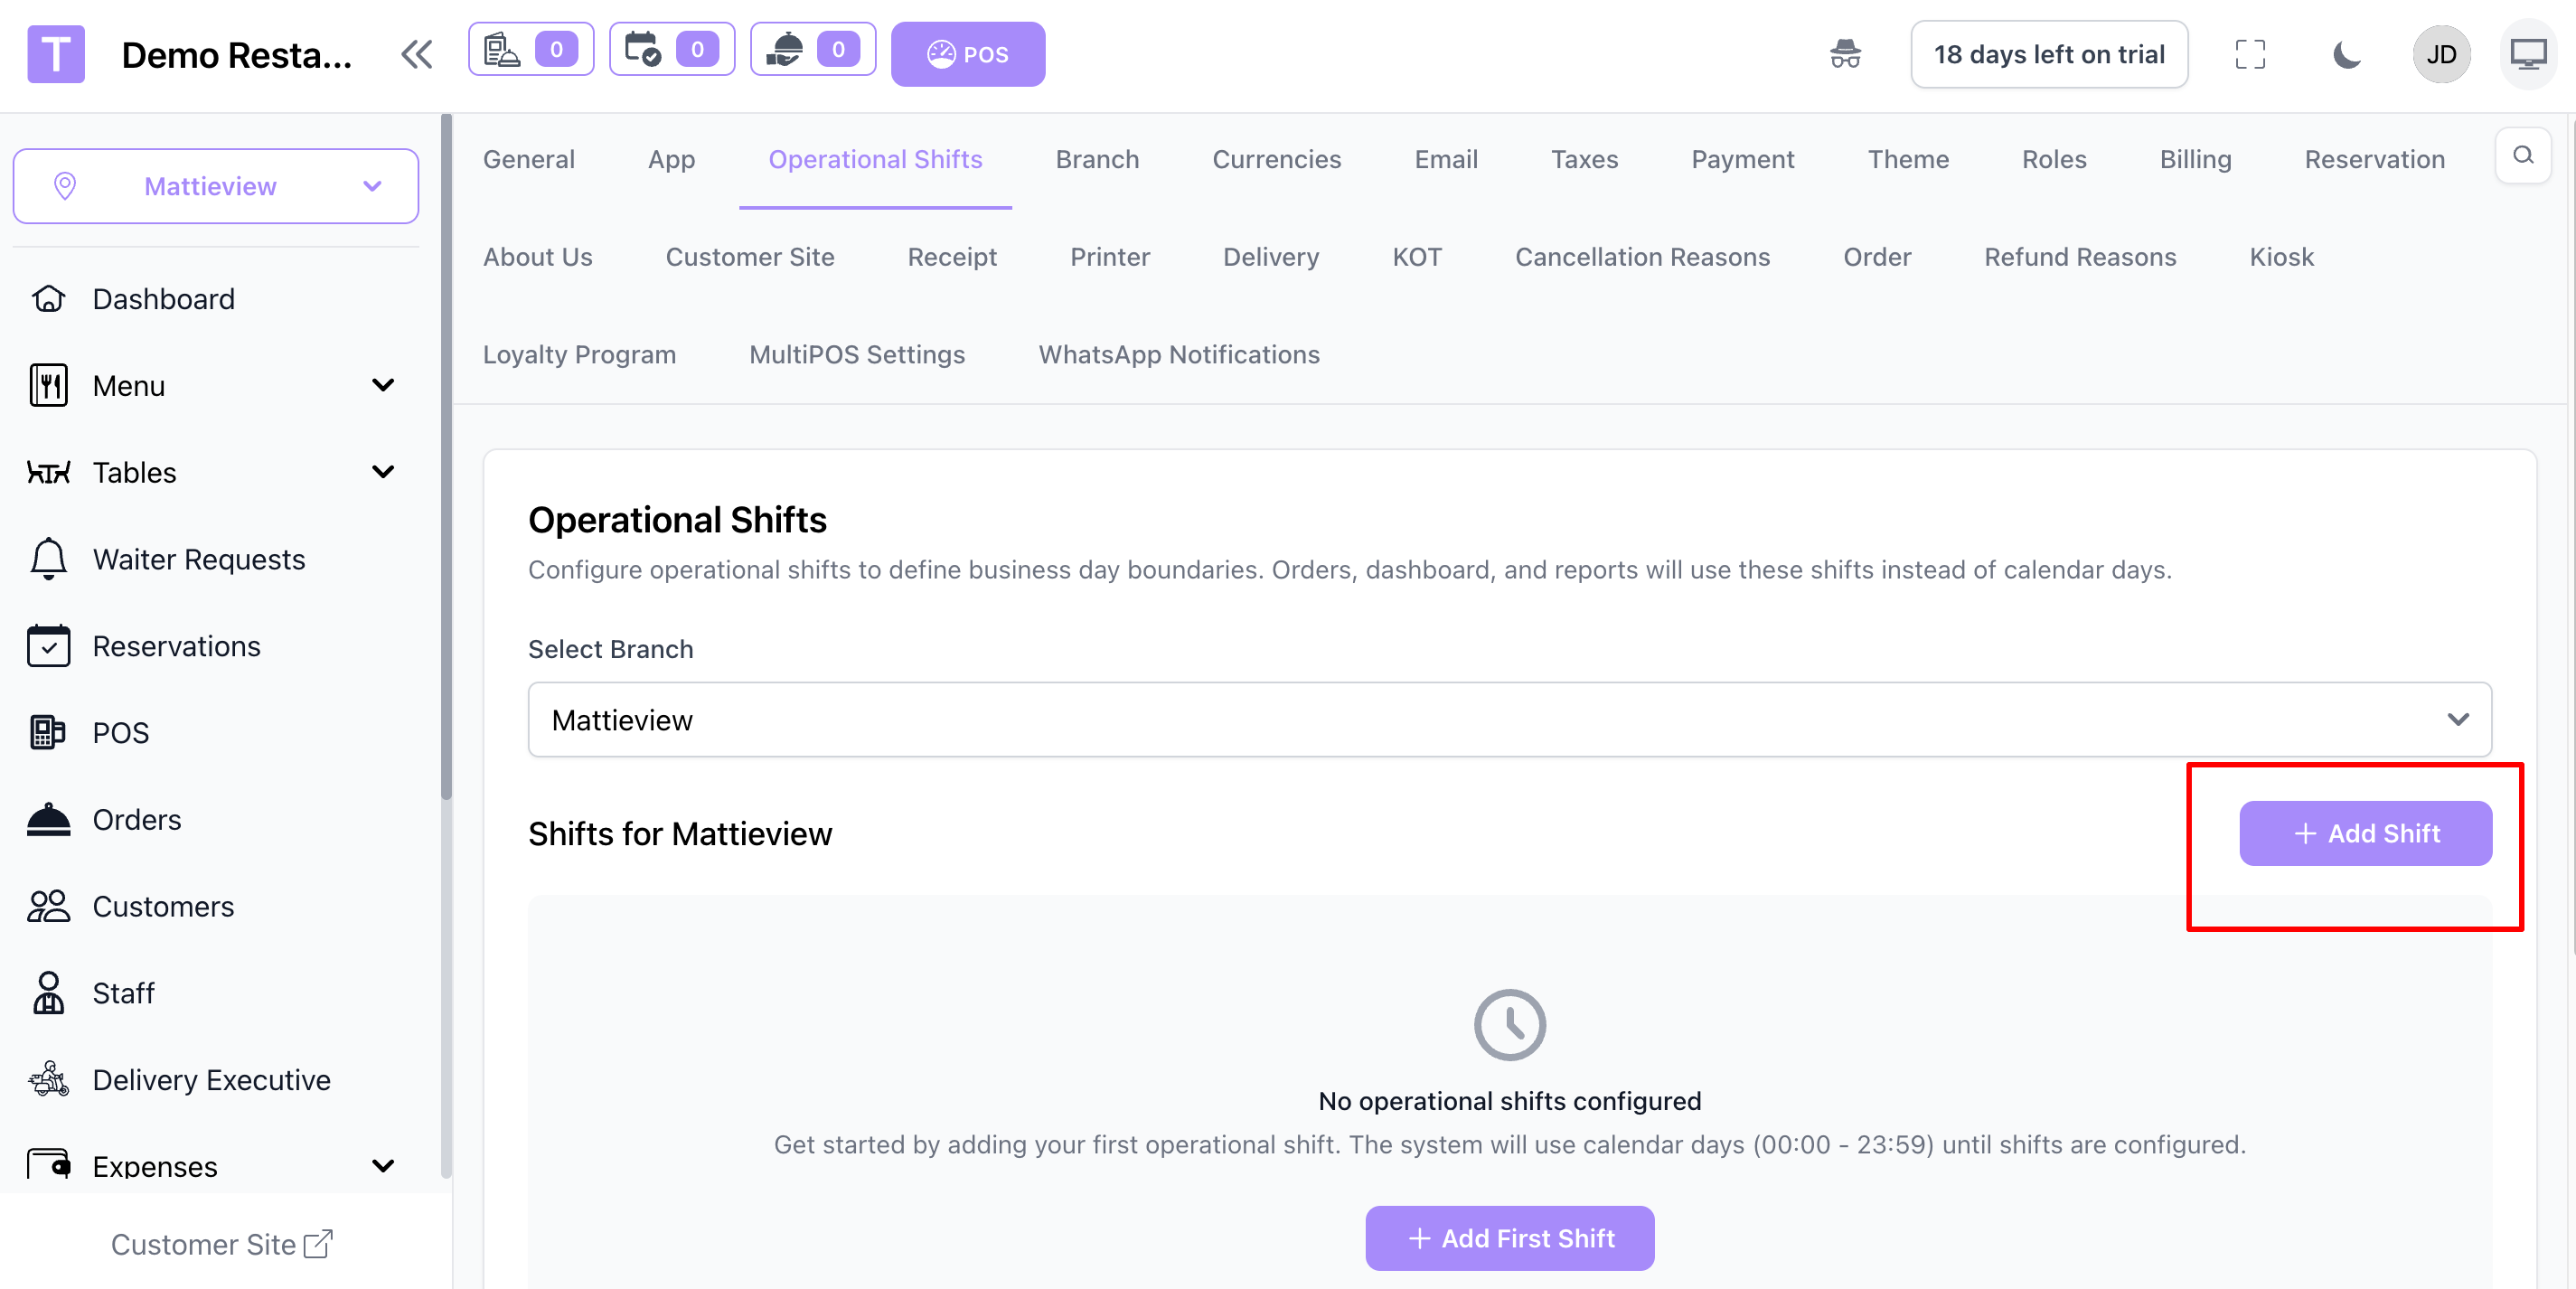This screenshot has width=2576, height=1289.
Task: Click the Add Shift button
Action: 2365,833
